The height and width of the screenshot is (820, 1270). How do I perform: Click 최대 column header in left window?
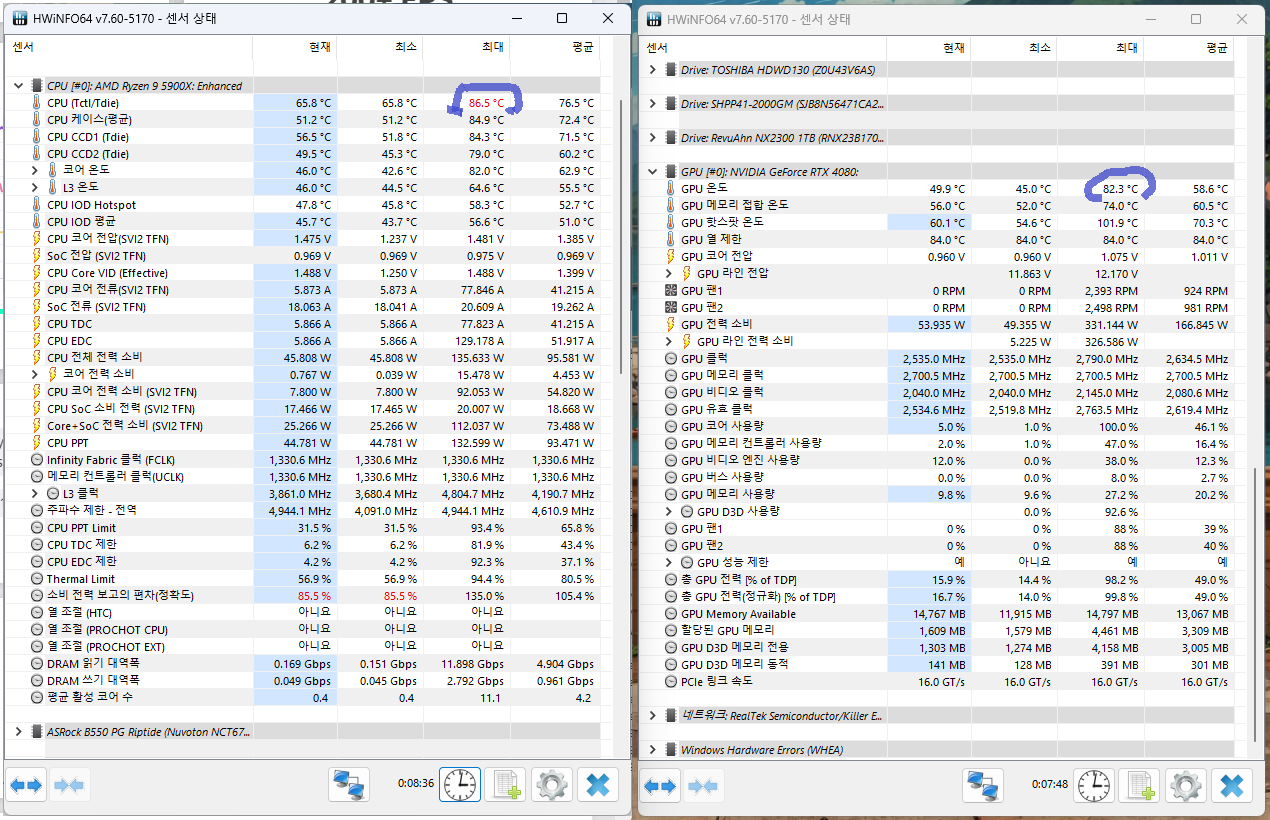point(466,47)
